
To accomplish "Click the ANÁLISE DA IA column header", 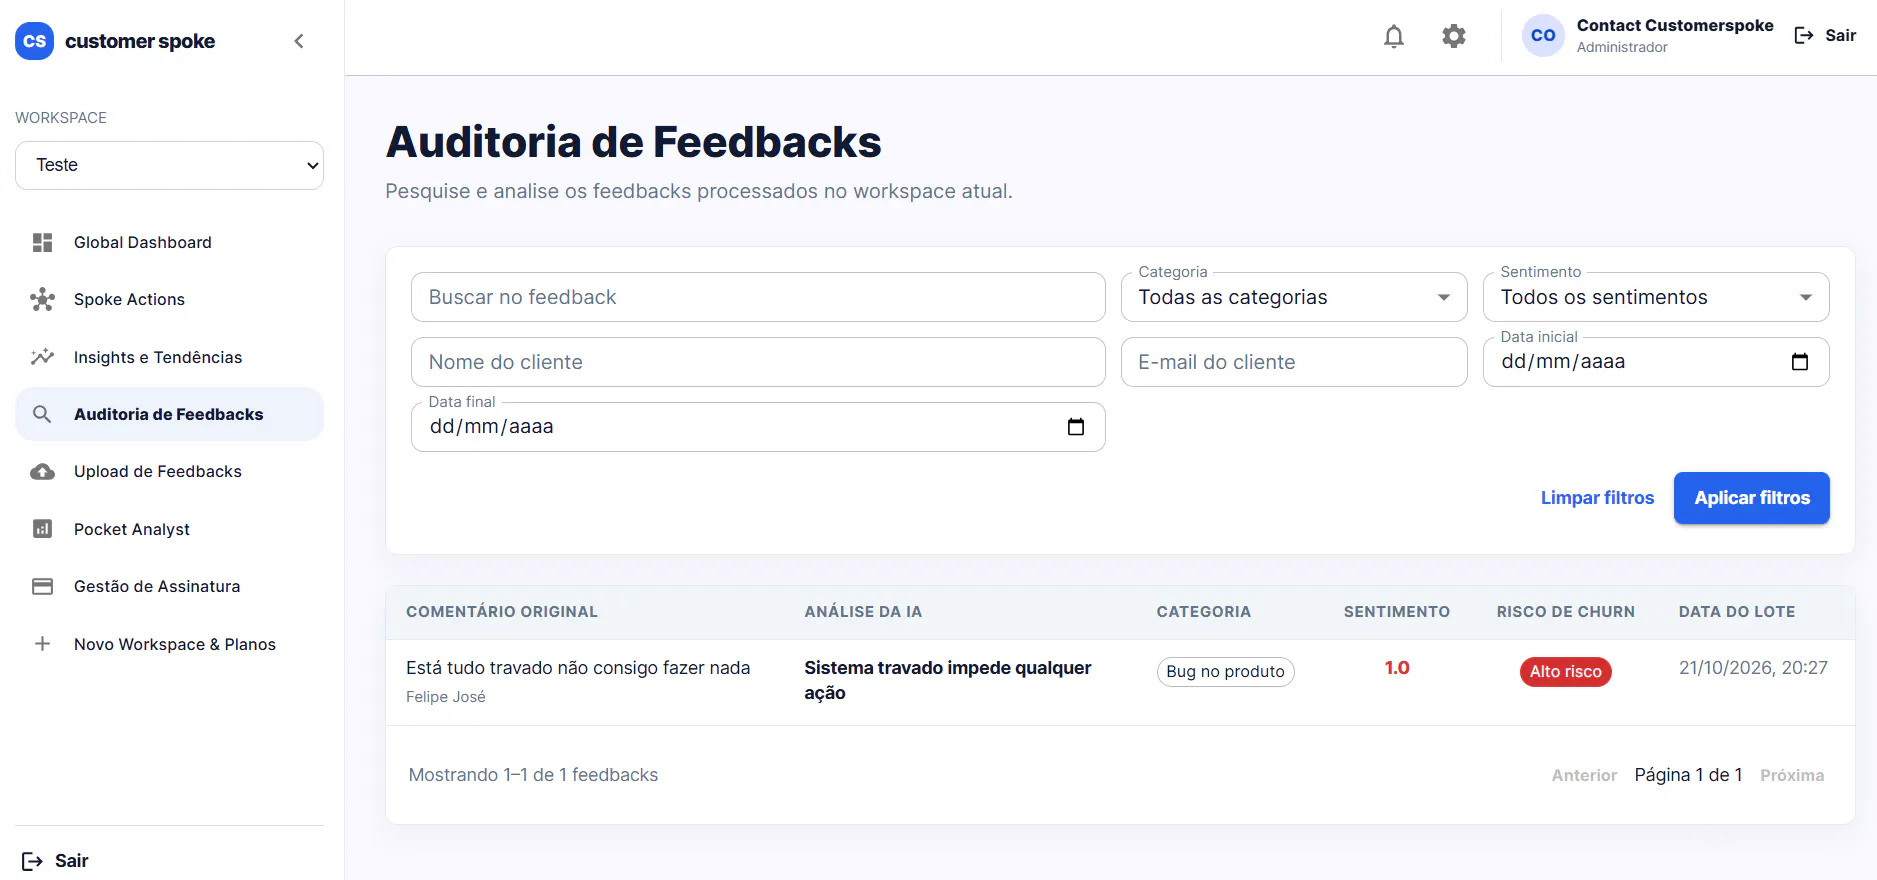I will click(x=863, y=612).
